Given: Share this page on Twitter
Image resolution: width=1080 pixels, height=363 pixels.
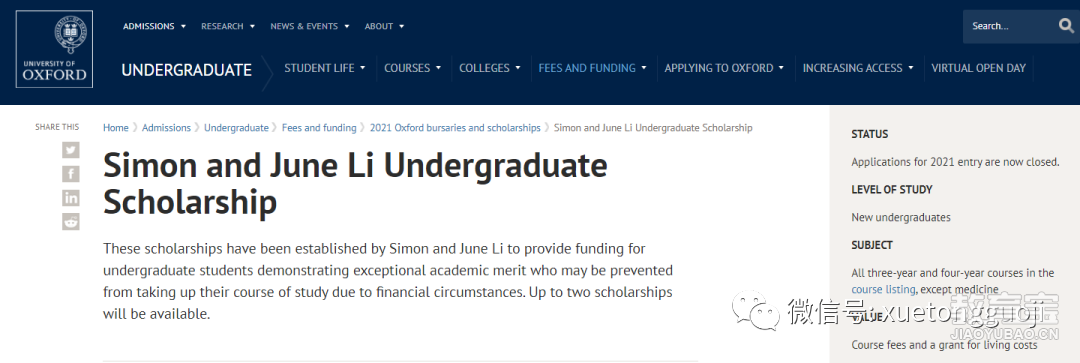Looking at the screenshot, I should [x=71, y=149].
